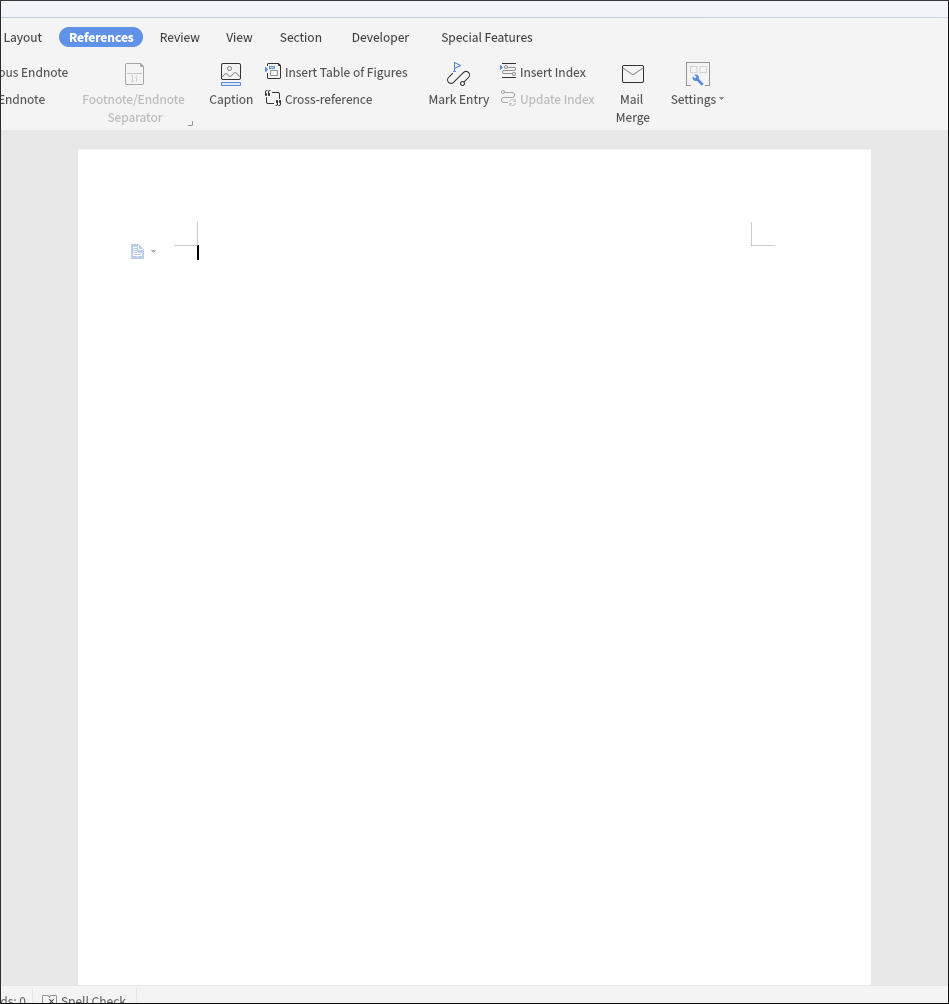Click the Mail Merge envelope icon
Viewport: 949px width, 1004px height.
[633, 74]
